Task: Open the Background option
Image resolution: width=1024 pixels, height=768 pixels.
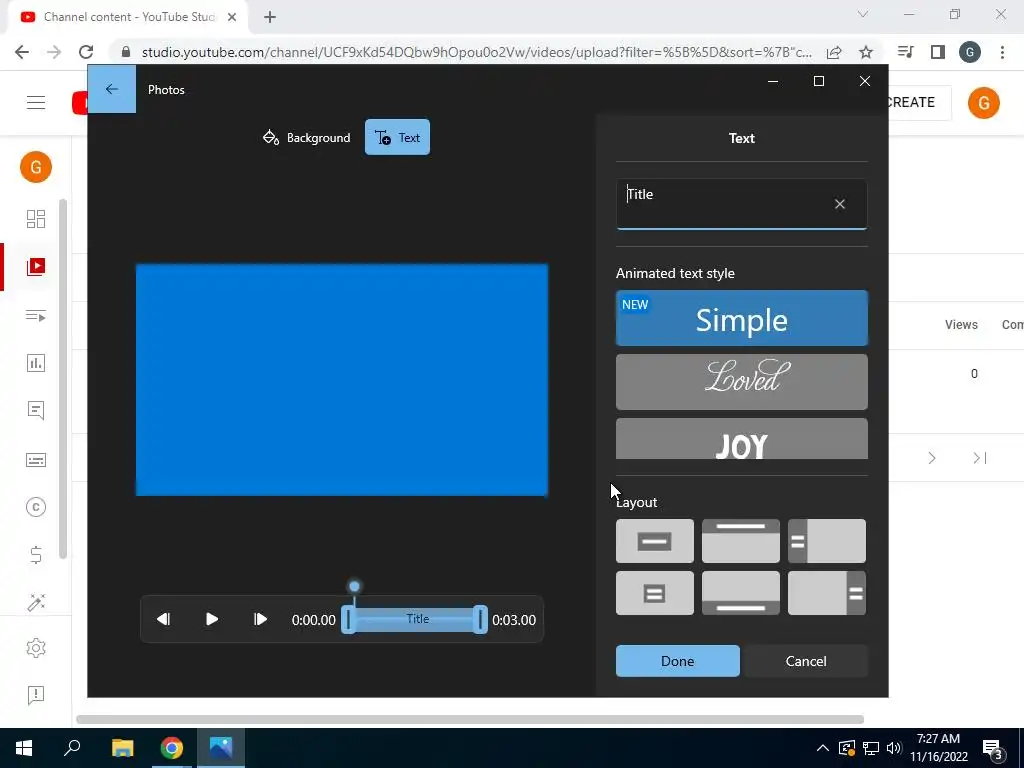Action: 306,137
